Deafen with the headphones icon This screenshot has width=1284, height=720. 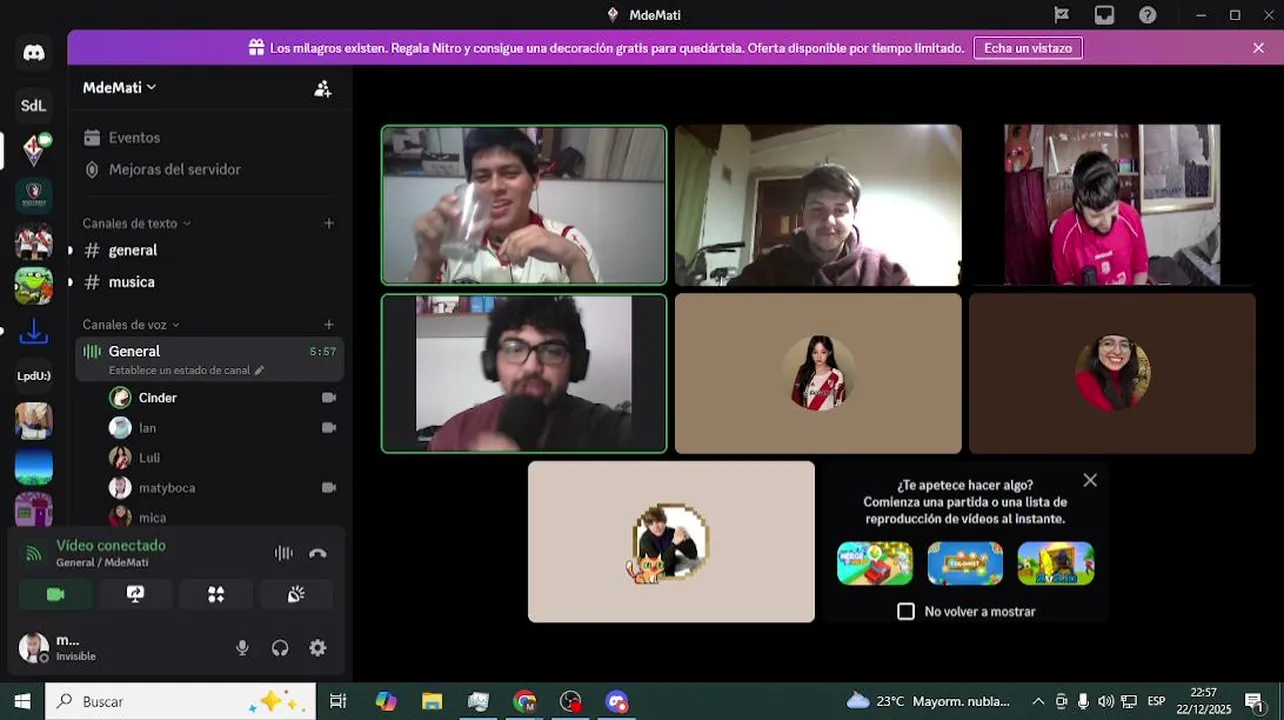[280, 648]
